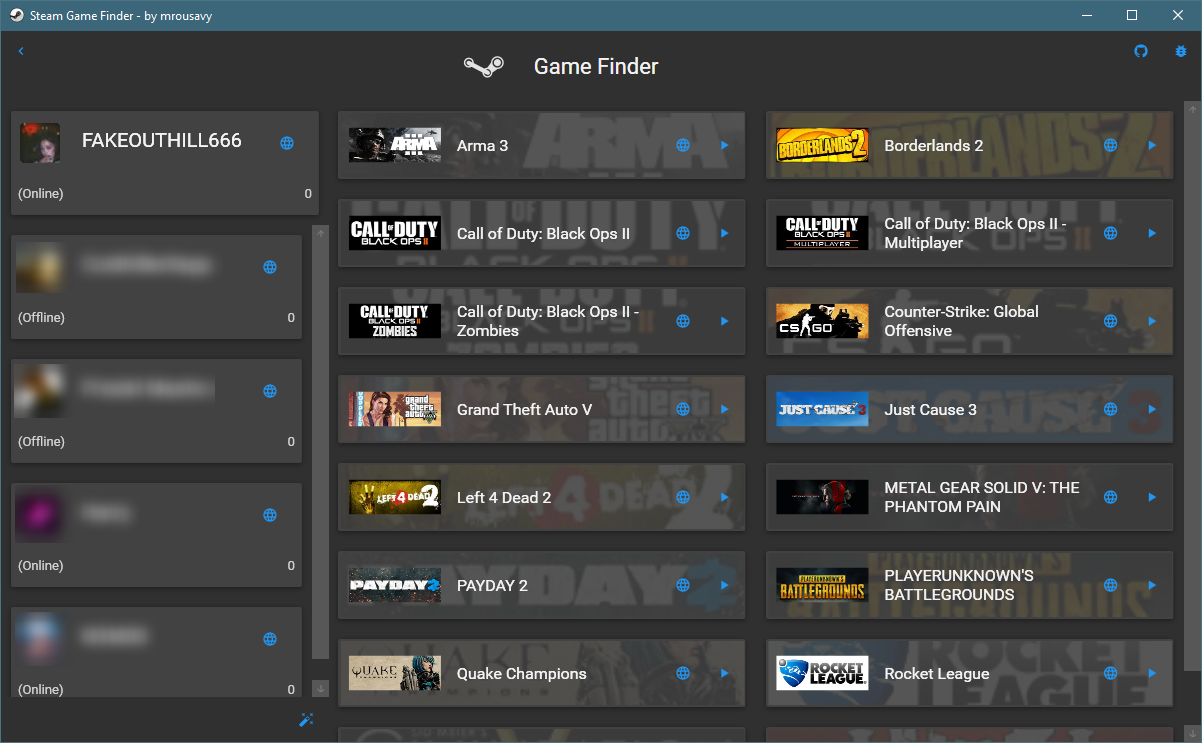Open Quake Champions globe icon
This screenshot has height=743, width=1202.
(x=683, y=673)
